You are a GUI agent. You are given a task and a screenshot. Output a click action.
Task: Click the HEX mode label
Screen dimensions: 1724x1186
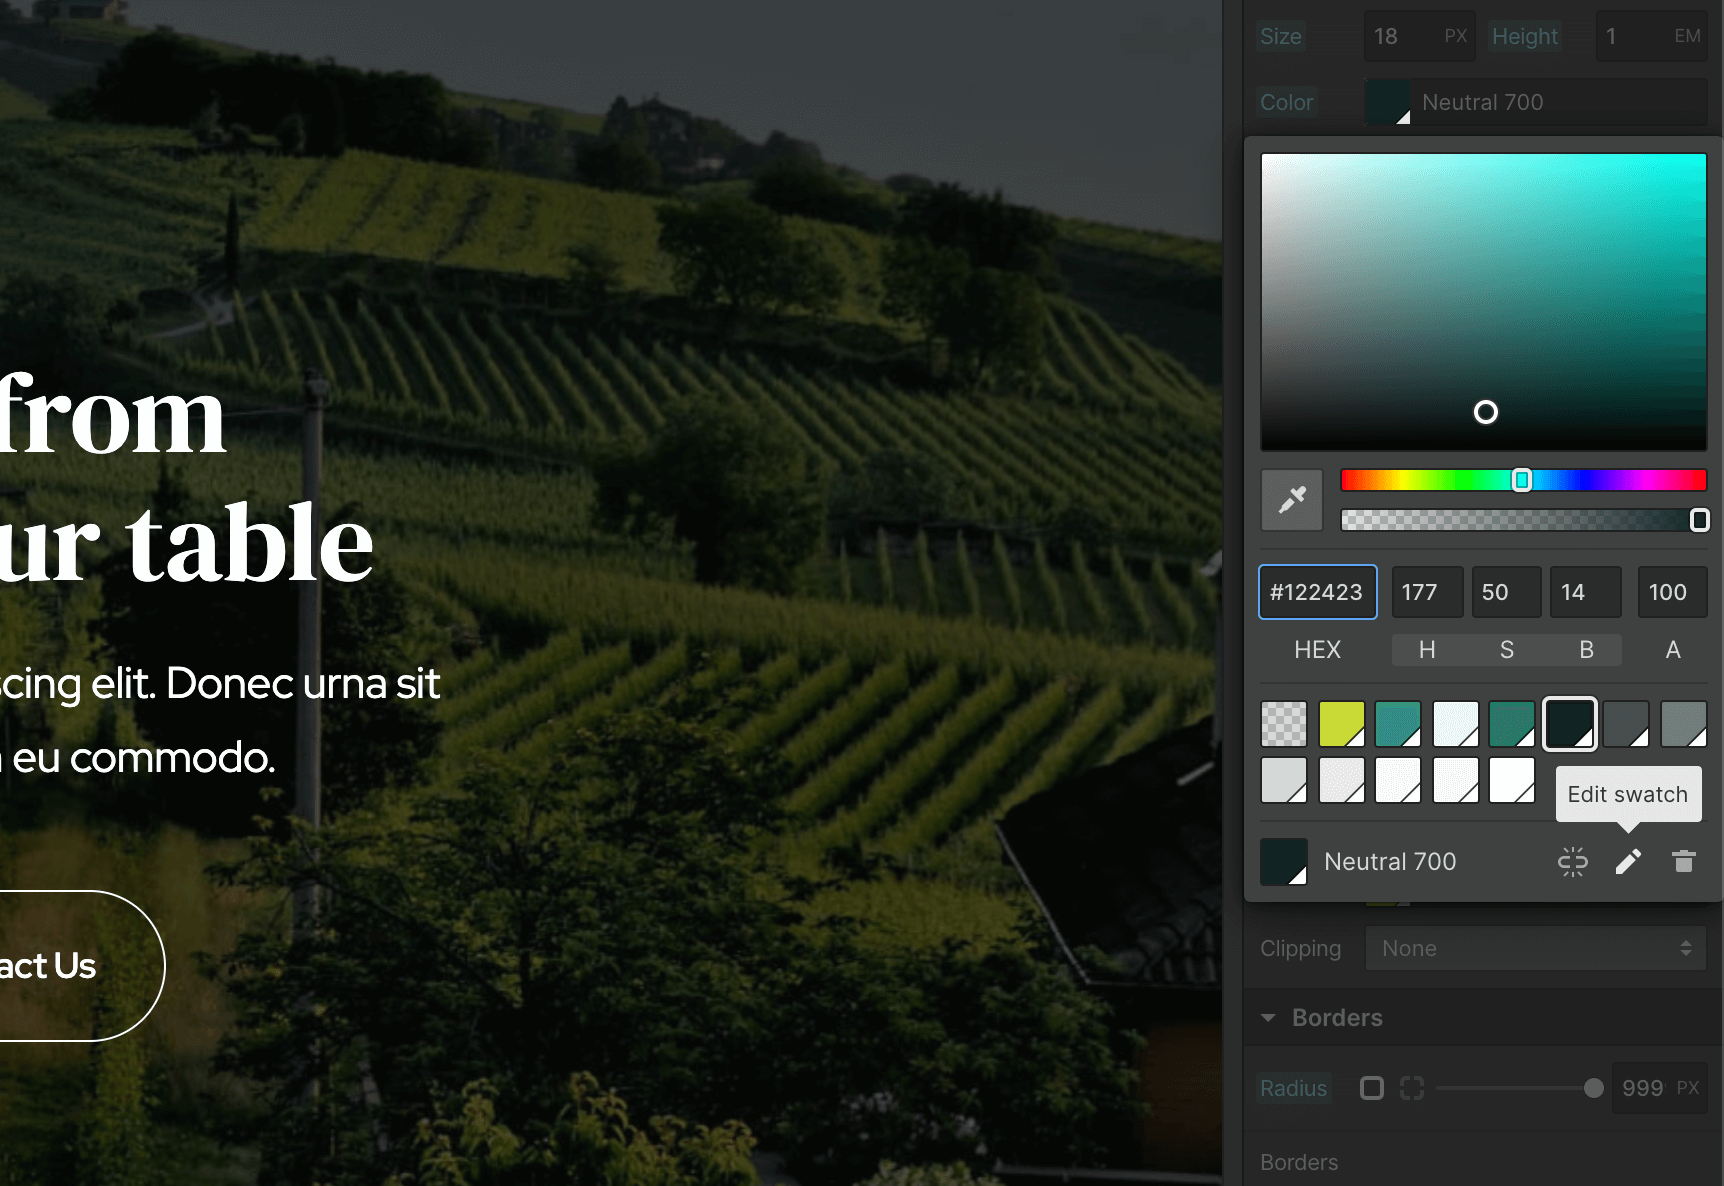[1317, 650]
